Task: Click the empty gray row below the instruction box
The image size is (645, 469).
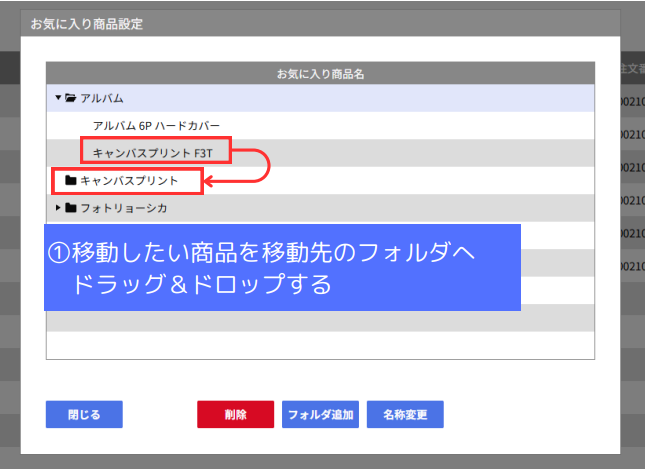Action: tap(320, 319)
